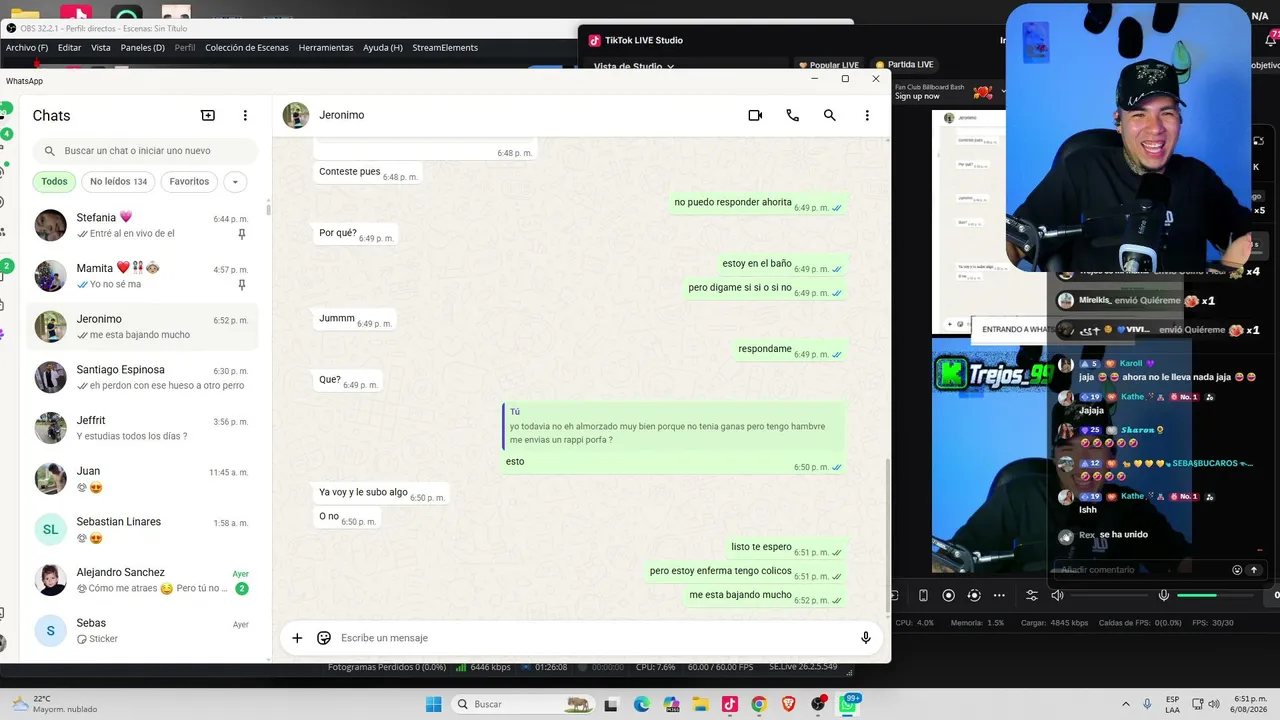
Task: Open the OBS Colección de Escenas menu
Action: click(247, 48)
